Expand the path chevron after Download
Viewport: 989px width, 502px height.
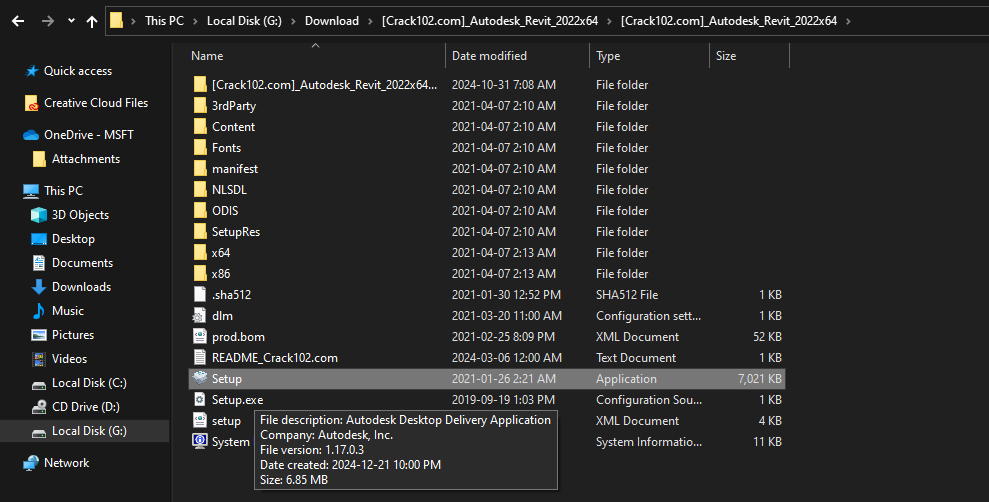pyautogui.click(x=369, y=20)
